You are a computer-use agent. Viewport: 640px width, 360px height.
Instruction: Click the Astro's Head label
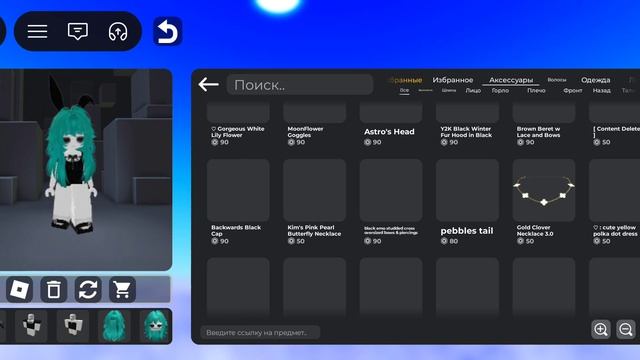(x=389, y=132)
